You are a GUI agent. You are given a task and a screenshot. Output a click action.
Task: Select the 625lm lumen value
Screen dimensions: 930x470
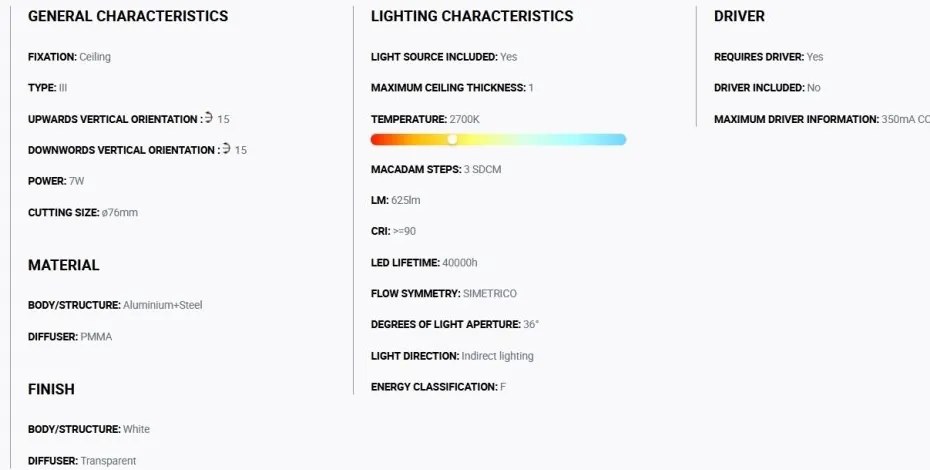coord(406,200)
